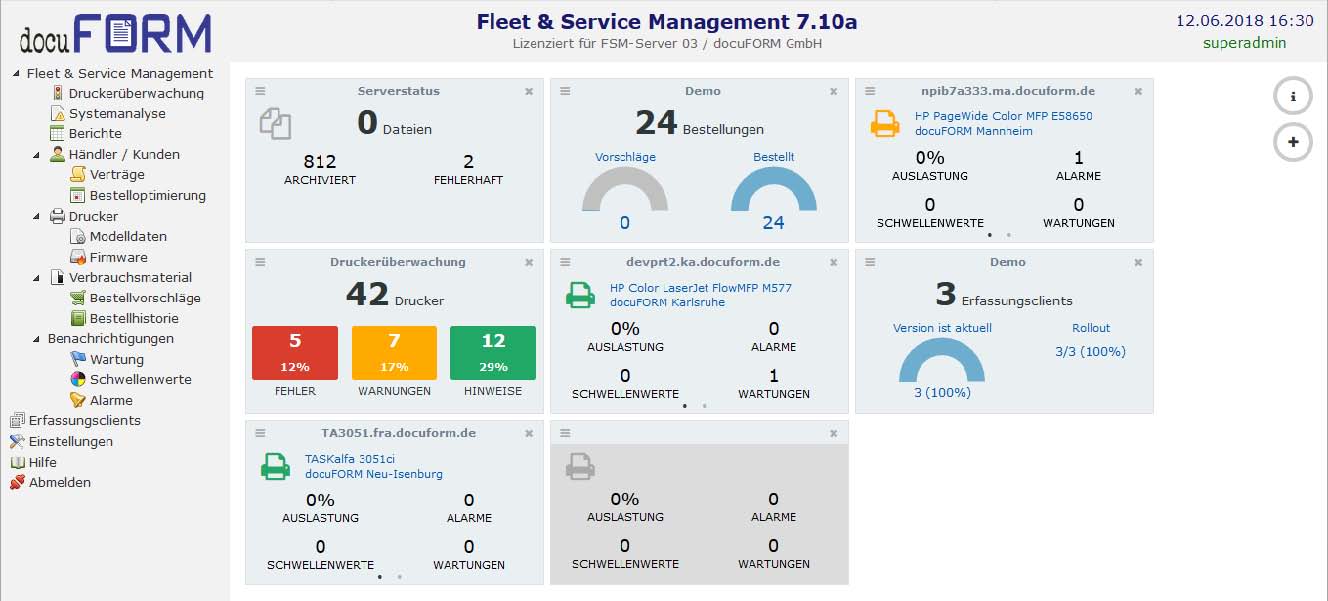Close the Demo Bestellungen widget
Viewport: 1328px width, 601px height.
(x=833, y=91)
